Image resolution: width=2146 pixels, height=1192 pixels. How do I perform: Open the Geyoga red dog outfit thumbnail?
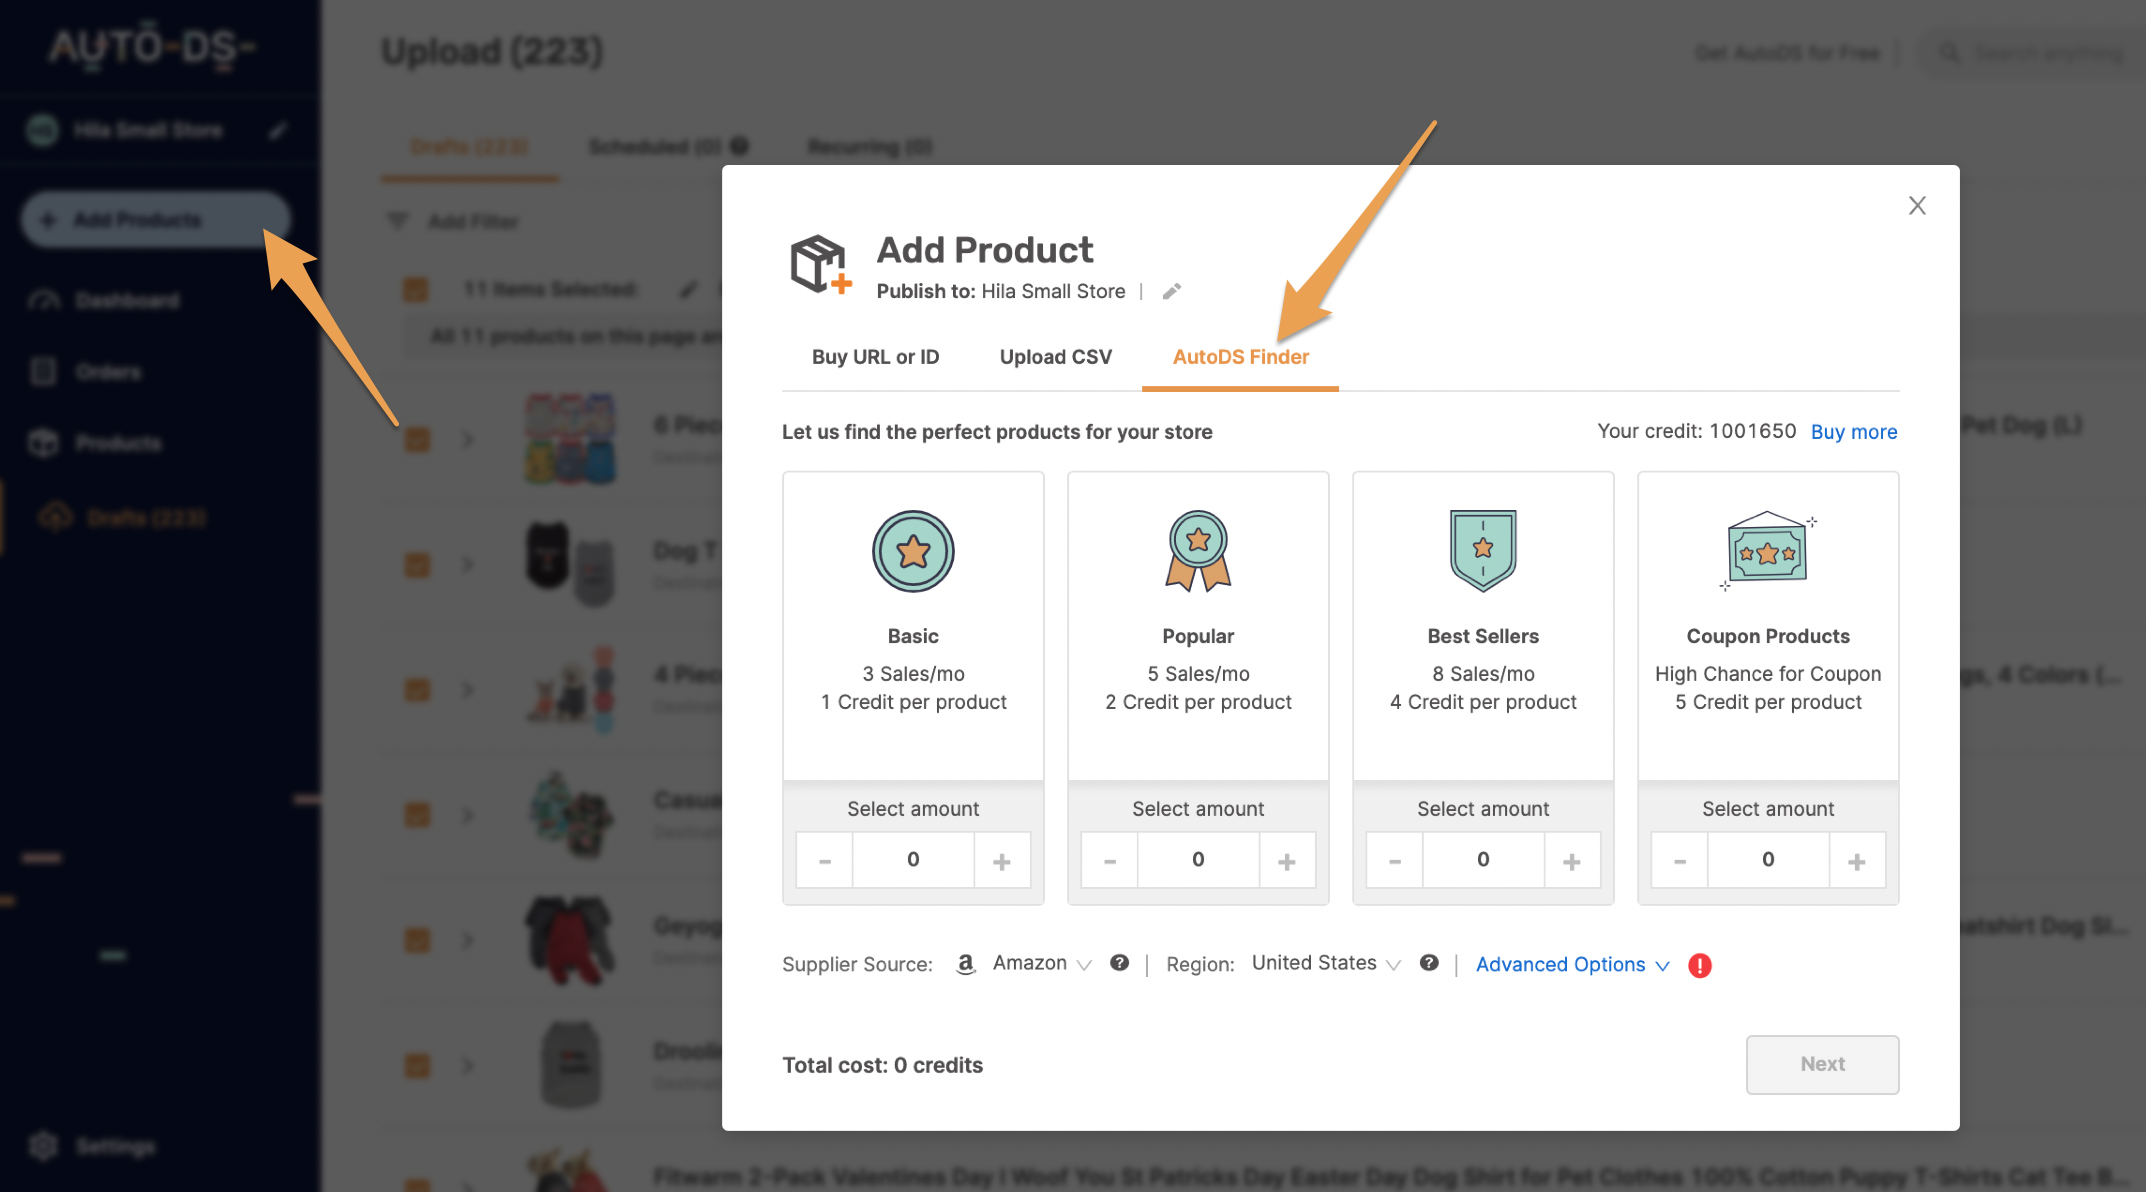[x=570, y=939]
